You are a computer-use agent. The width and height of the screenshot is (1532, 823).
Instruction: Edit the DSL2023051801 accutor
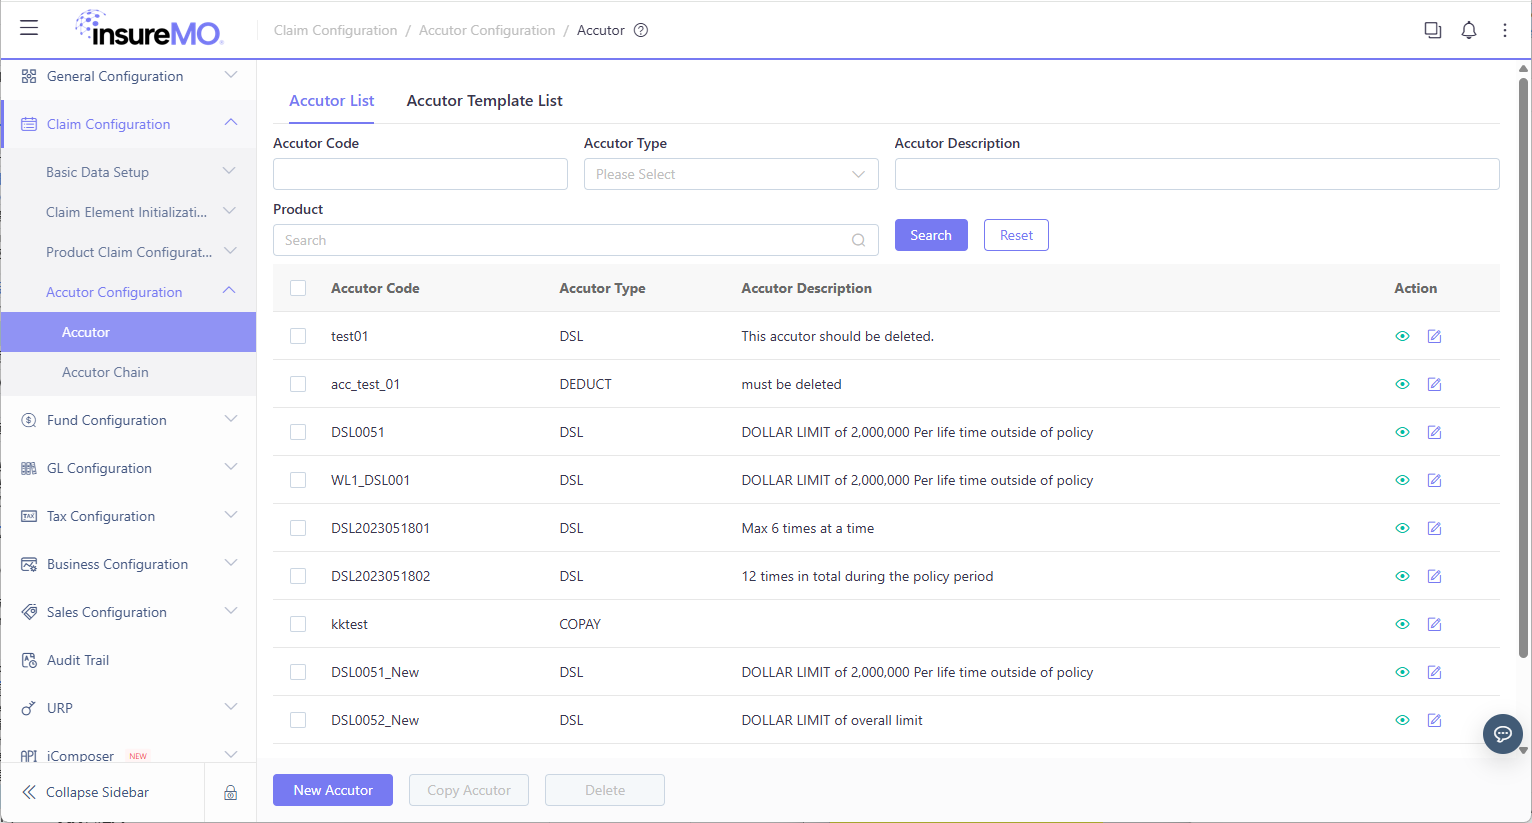click(1434, 528)
